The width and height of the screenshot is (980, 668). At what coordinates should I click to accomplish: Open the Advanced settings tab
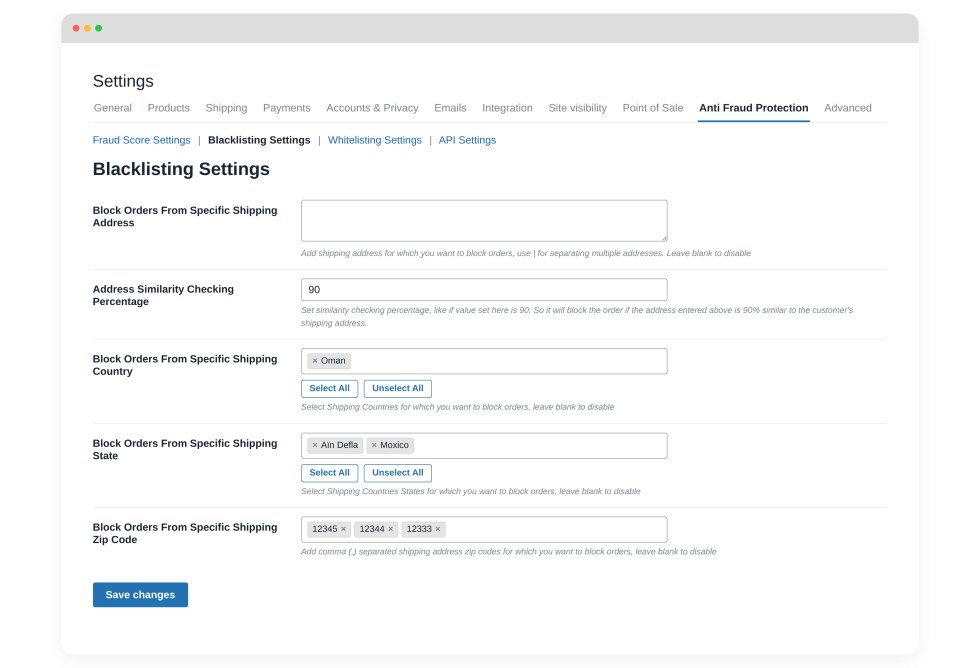848,108
